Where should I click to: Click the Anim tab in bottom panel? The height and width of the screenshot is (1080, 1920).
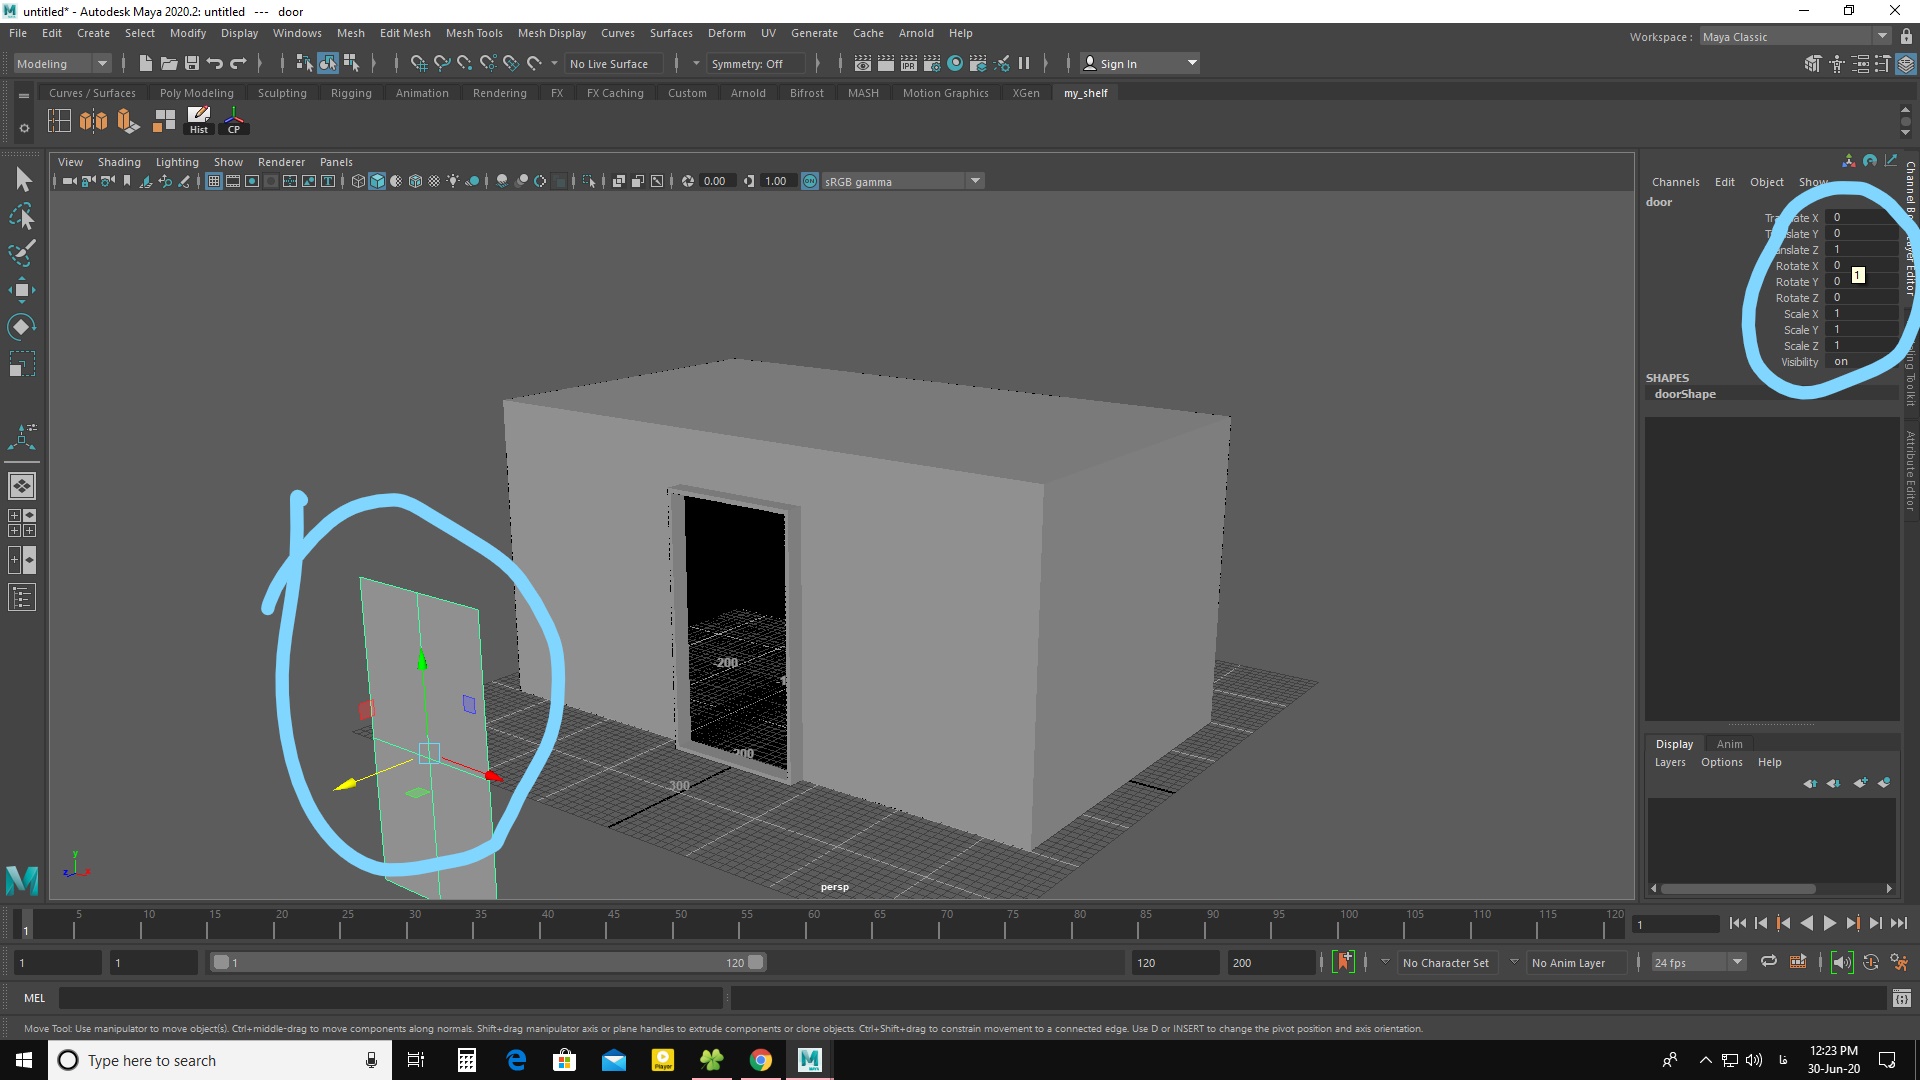tap(1727, 744)
